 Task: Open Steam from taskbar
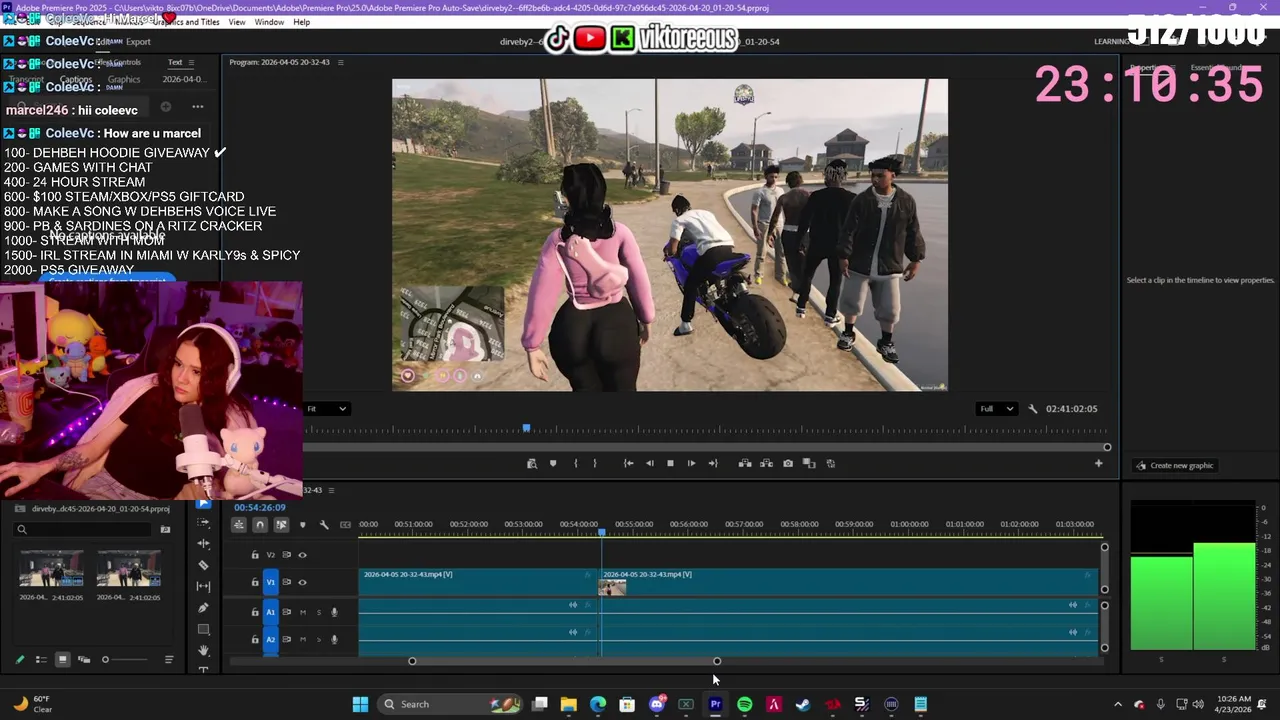click(802, 704)
